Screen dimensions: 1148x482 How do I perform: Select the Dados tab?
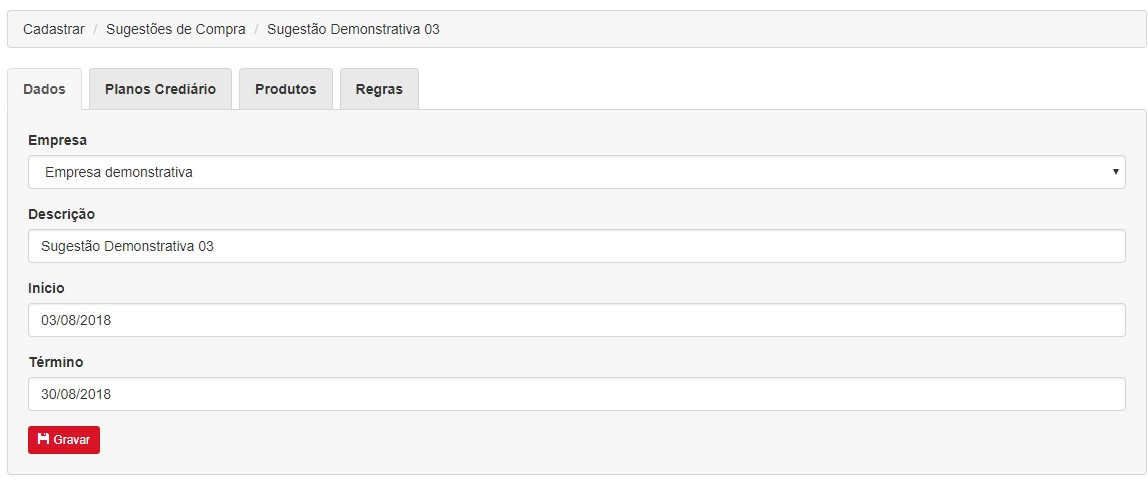(44, 89)
